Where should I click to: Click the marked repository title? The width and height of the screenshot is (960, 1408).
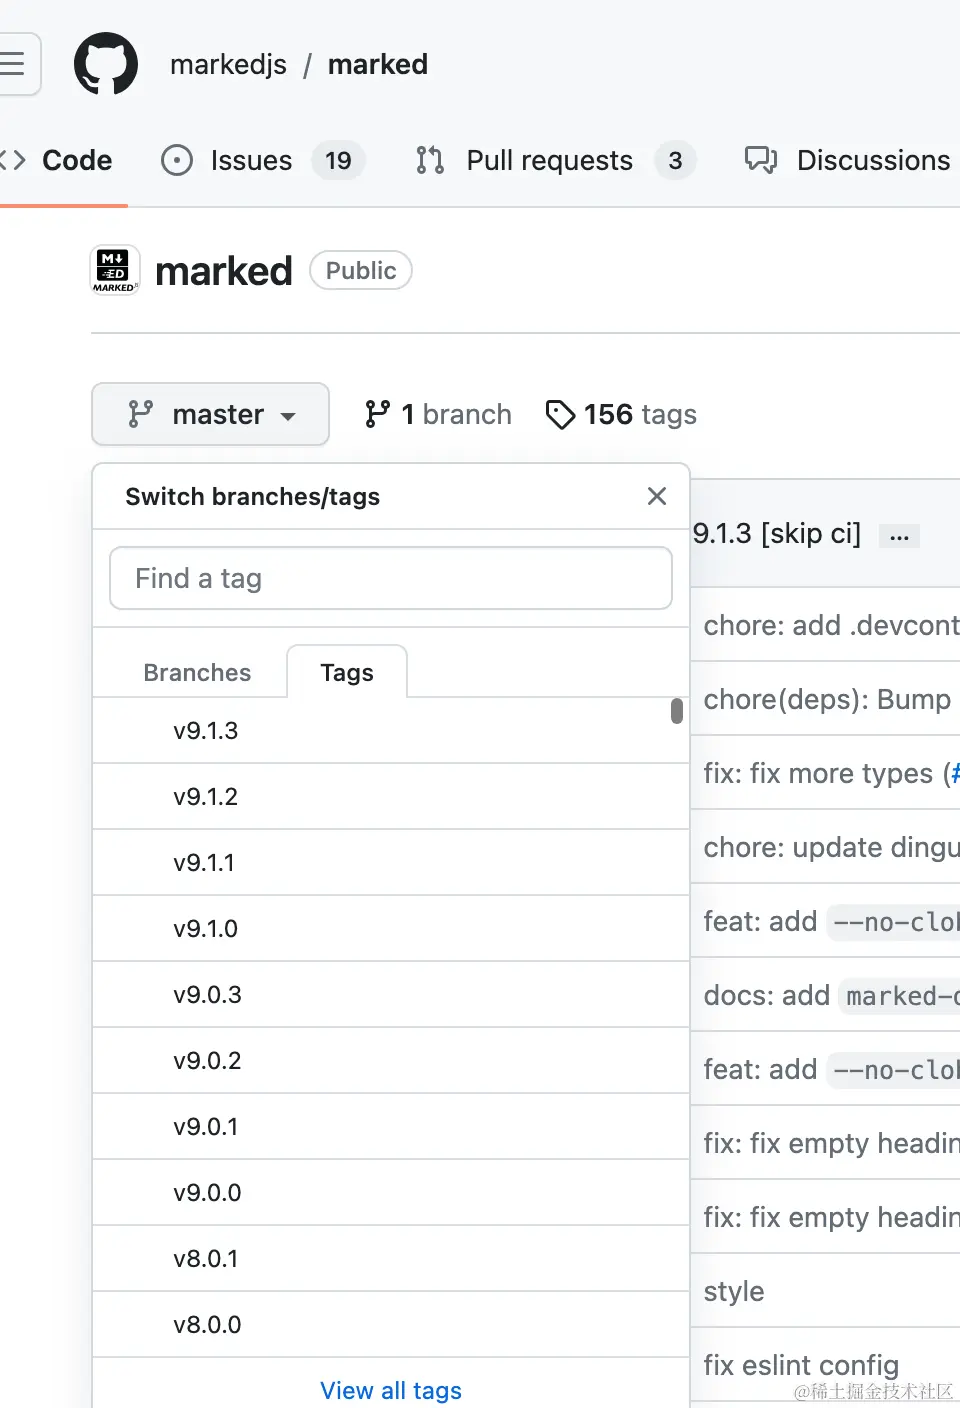224,271
